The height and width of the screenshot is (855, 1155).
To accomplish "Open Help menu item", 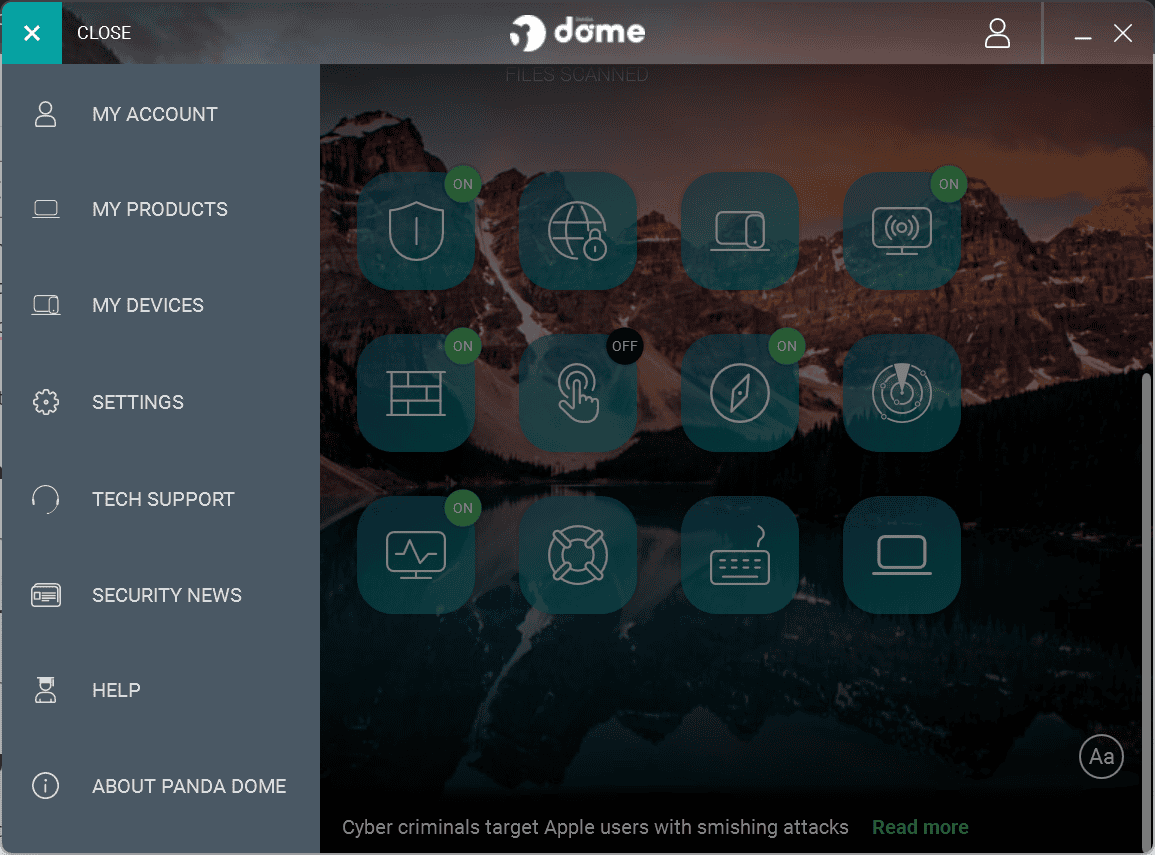I will click(161, 690).
